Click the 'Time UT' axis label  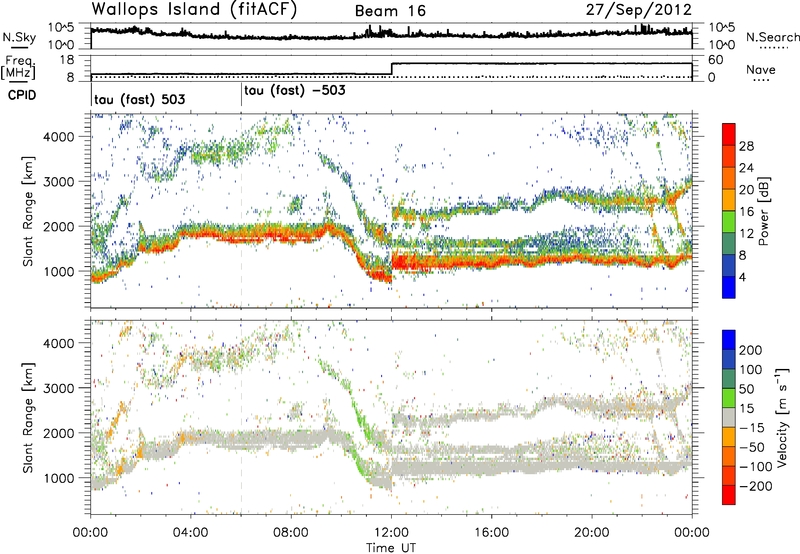click(x=391, y=547)
